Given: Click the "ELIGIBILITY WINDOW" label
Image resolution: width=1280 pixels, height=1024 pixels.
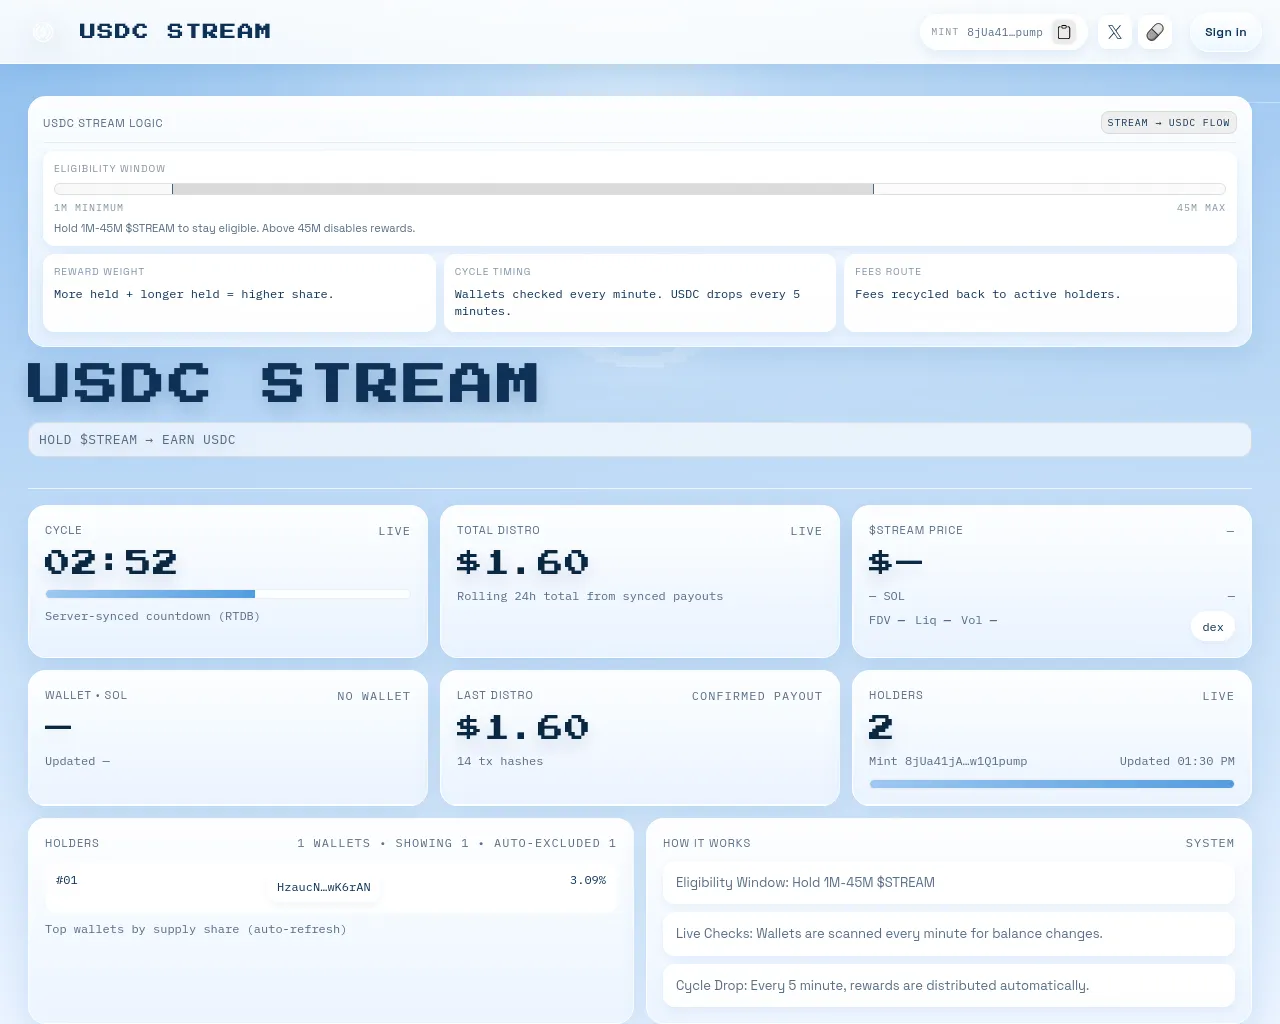Looking at the screenshot, I should click(x=110, y=169).
